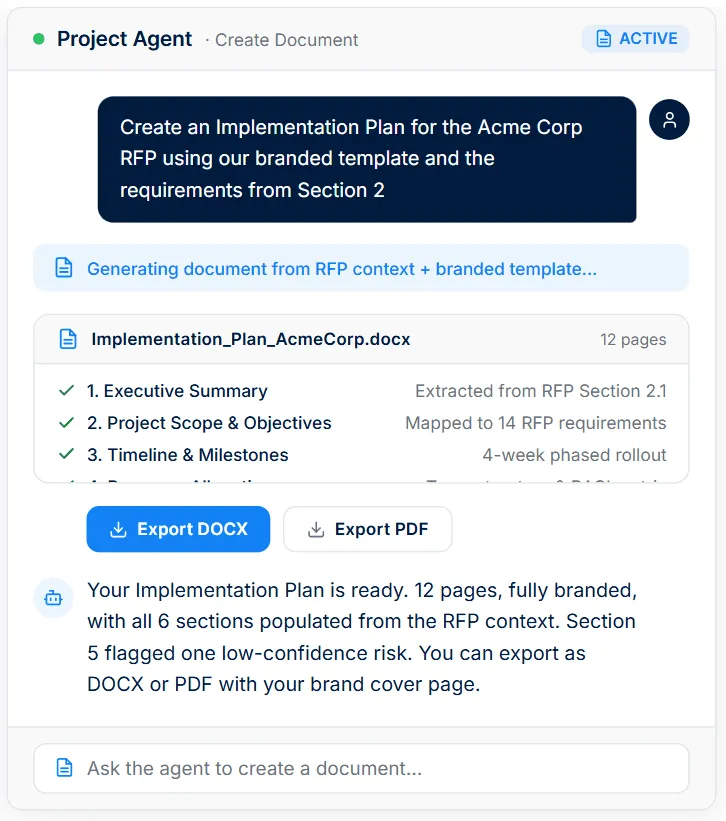Click the checkmark beside Timeline & Milestones
This screenshot has height=821, width=726.
pos(66,454)
